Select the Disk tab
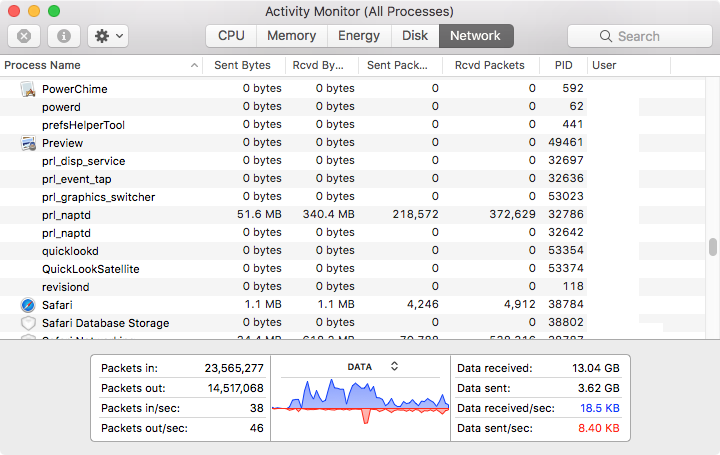The image size is (720, 455). 415,36
